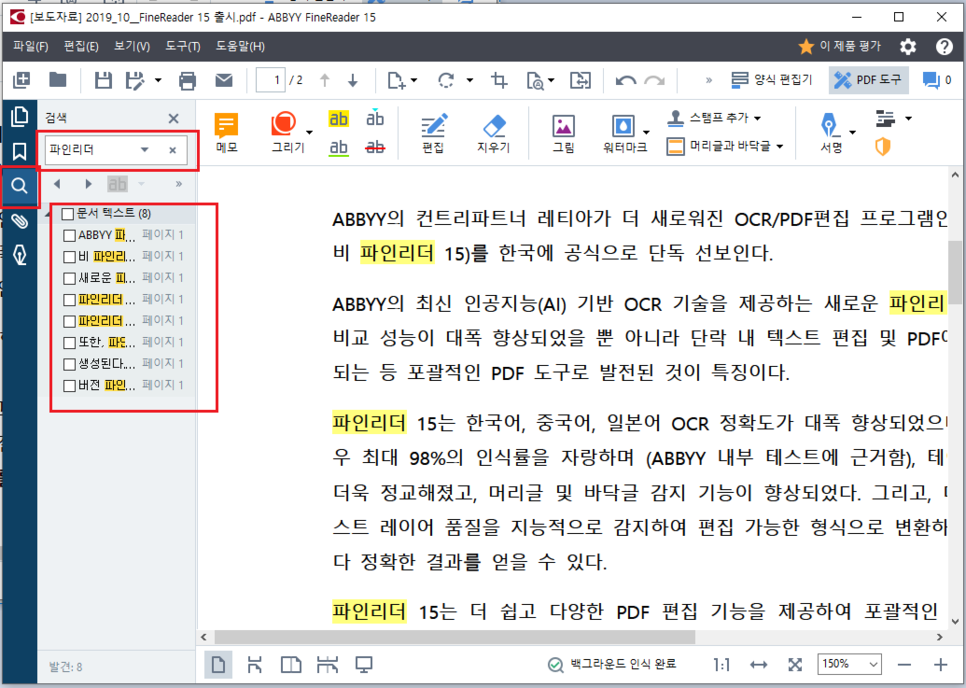The width and height of the screenshot is (966, 688).
Task: Rotate page icon in toolbar
Action: click(x=446, y=80)
